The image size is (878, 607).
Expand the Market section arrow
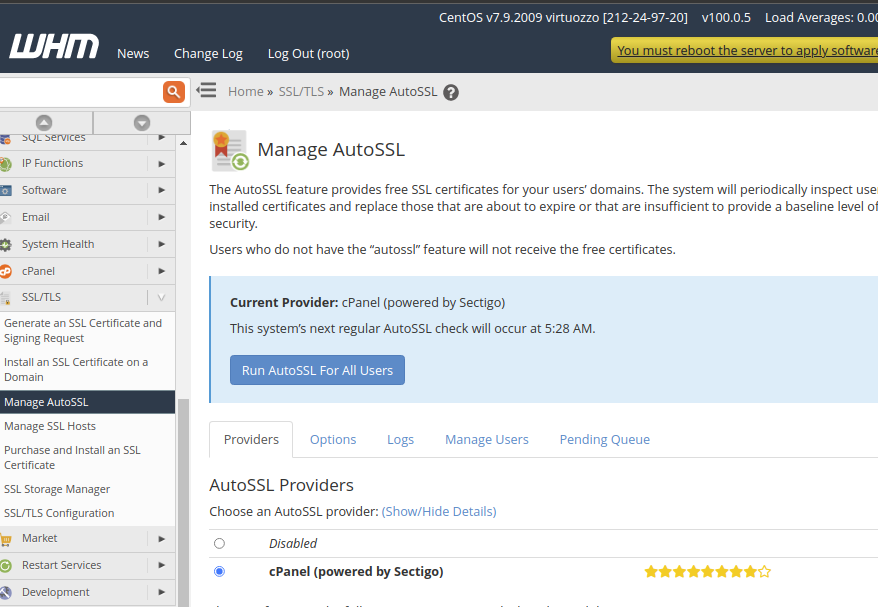tap(161, 539)
